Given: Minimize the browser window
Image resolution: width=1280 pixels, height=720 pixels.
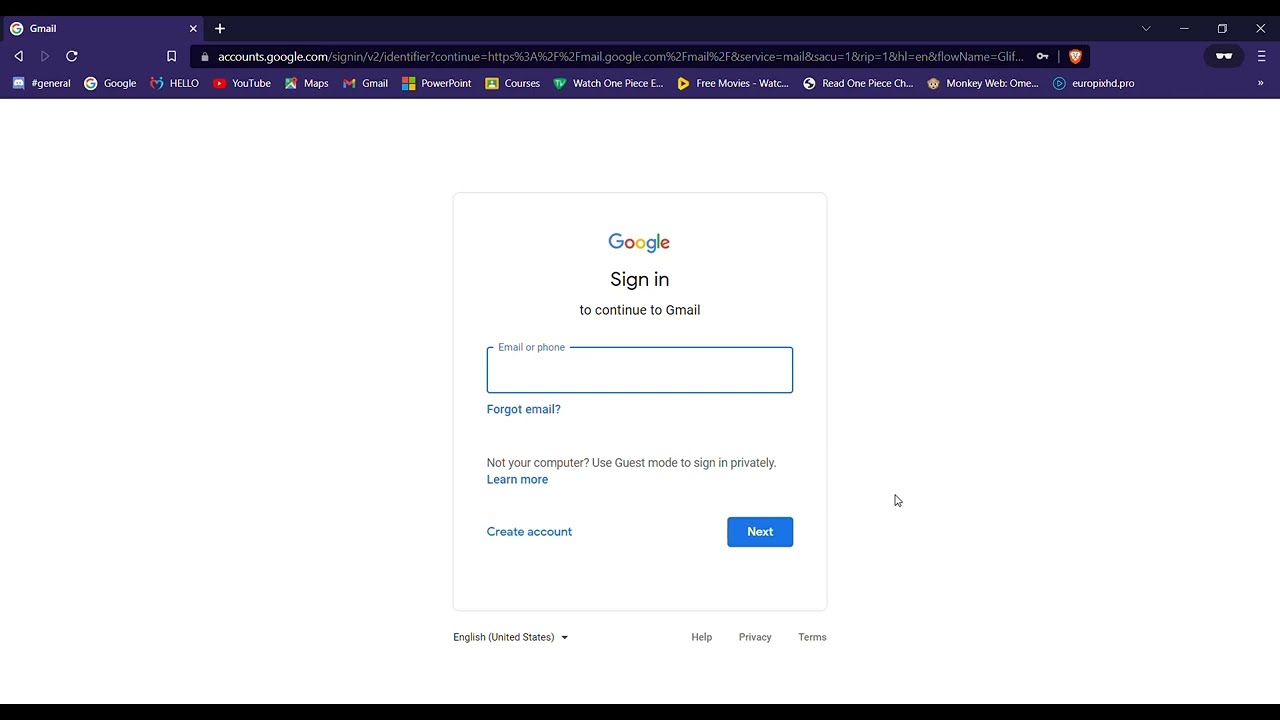Looking at the screenshot, I should click(1184, 29).
